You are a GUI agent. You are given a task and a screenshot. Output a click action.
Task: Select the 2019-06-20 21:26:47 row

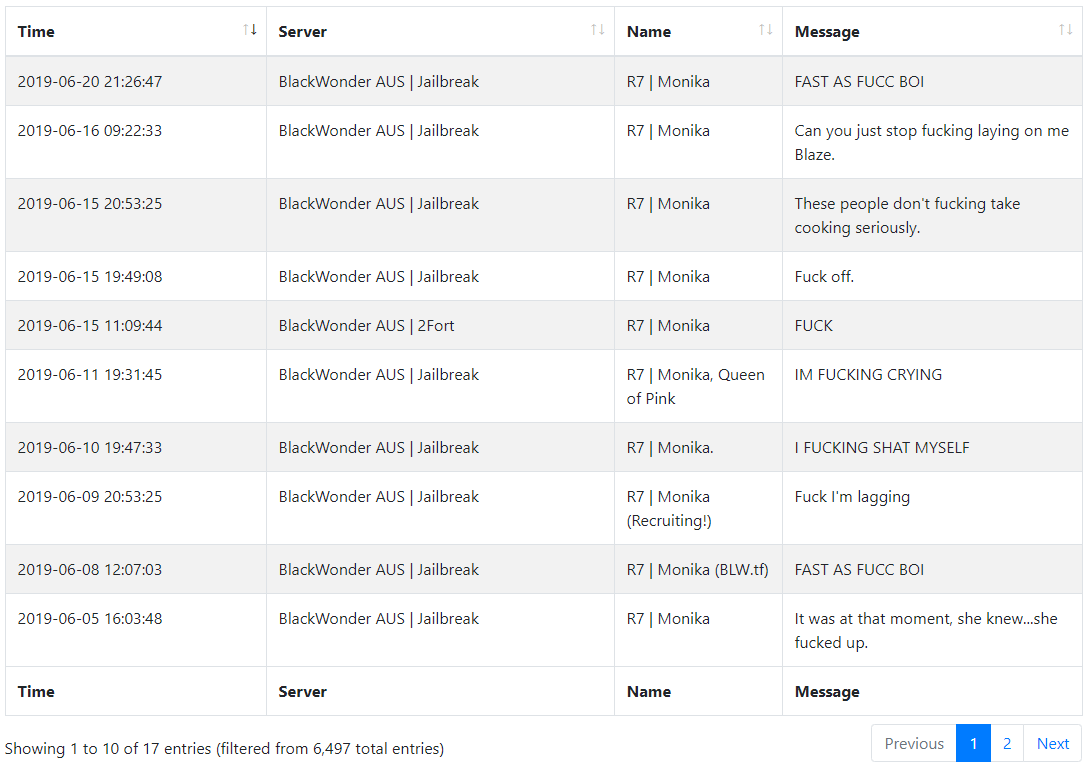[x=544, y=81]
